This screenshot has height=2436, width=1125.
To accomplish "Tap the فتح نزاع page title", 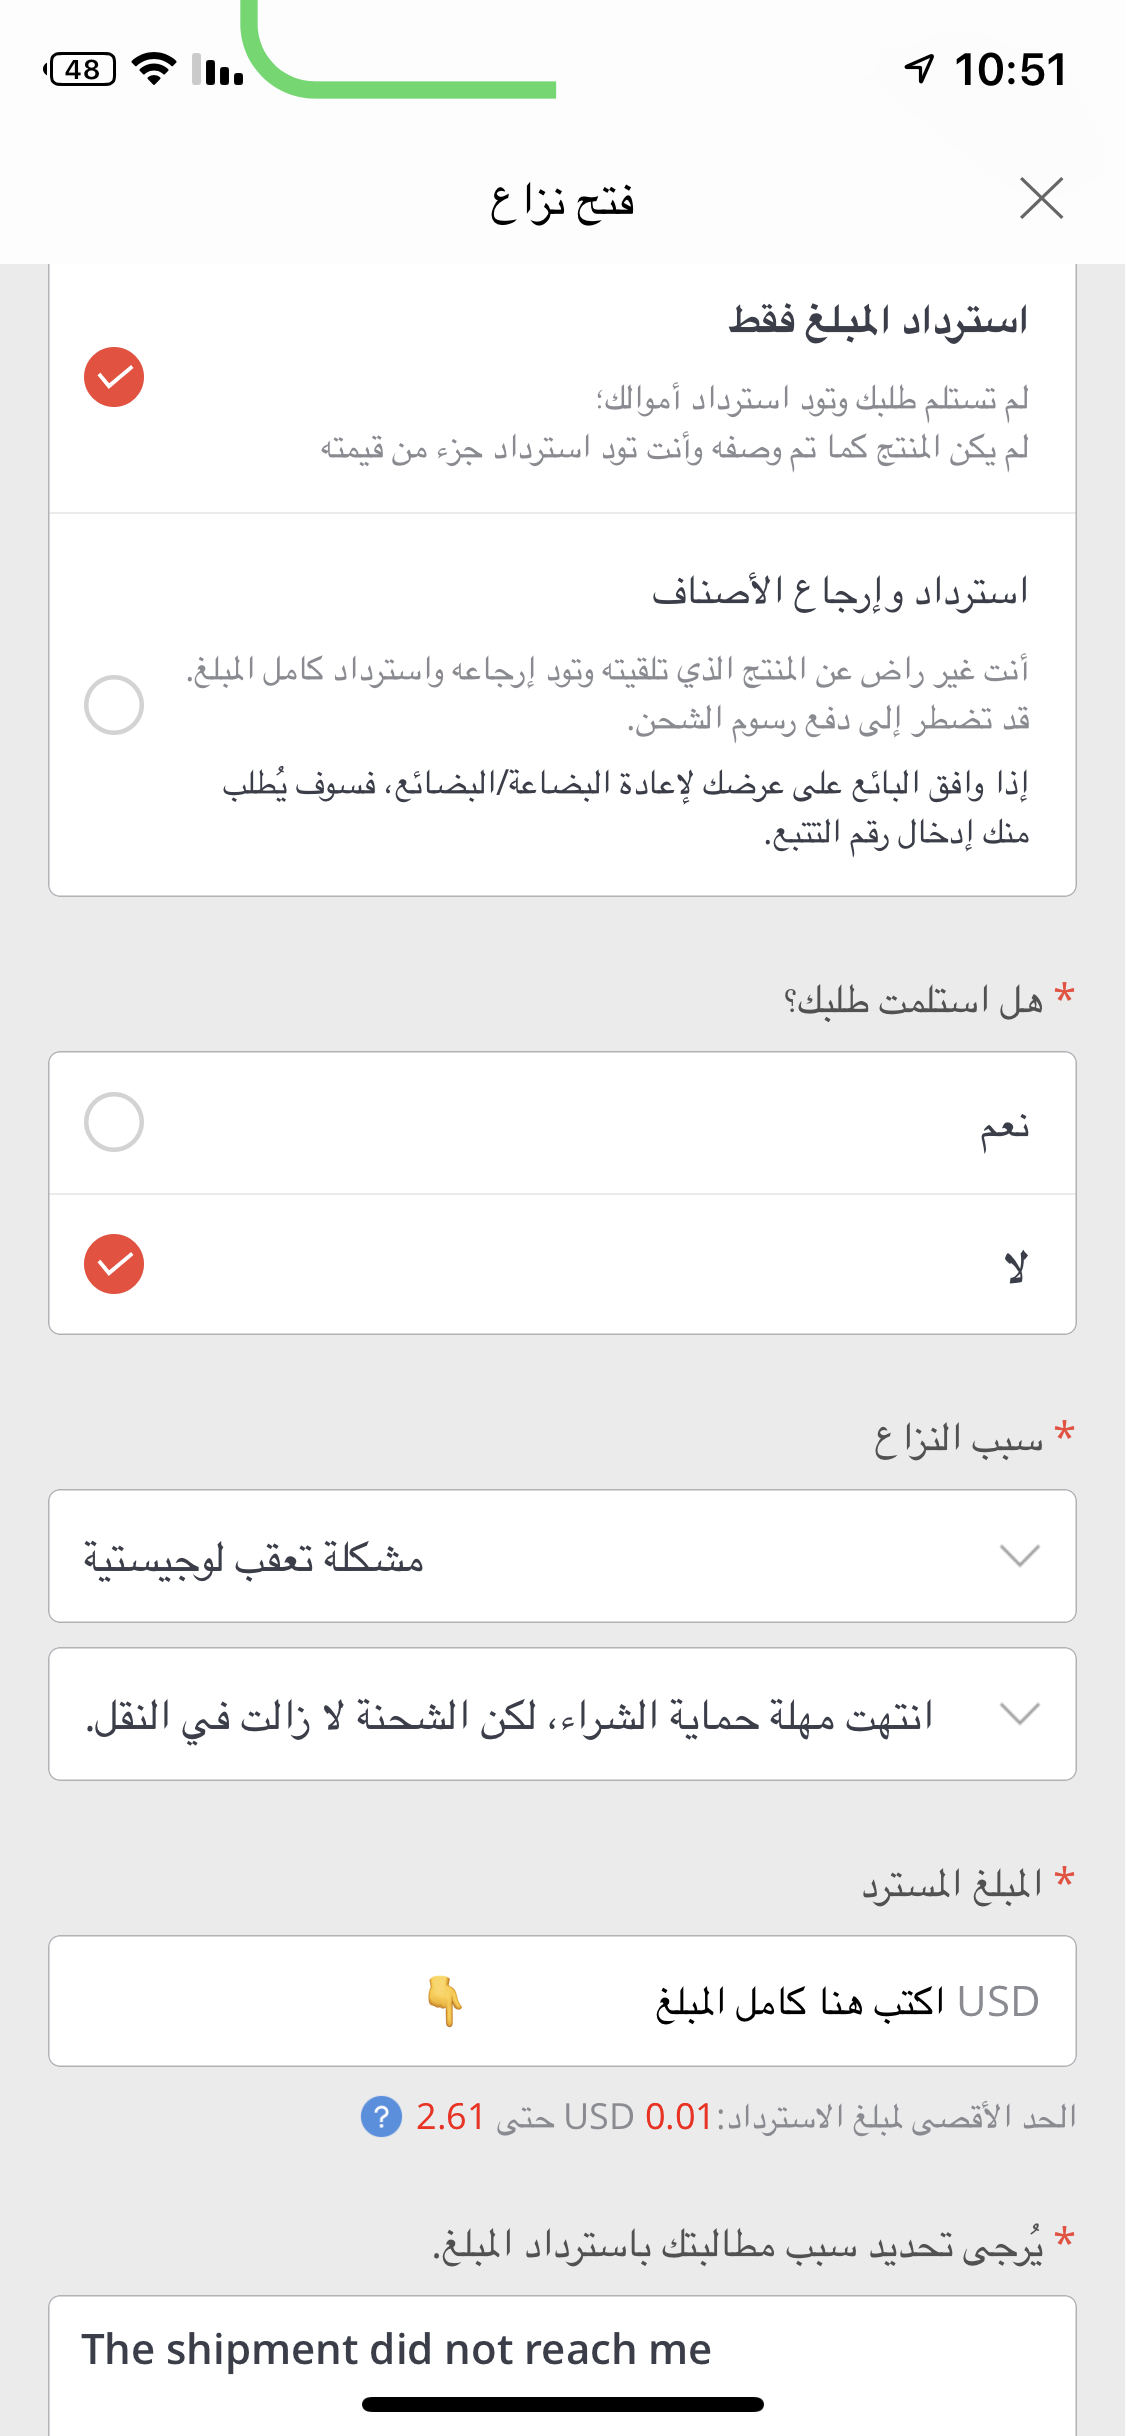I will coord(562,200).
